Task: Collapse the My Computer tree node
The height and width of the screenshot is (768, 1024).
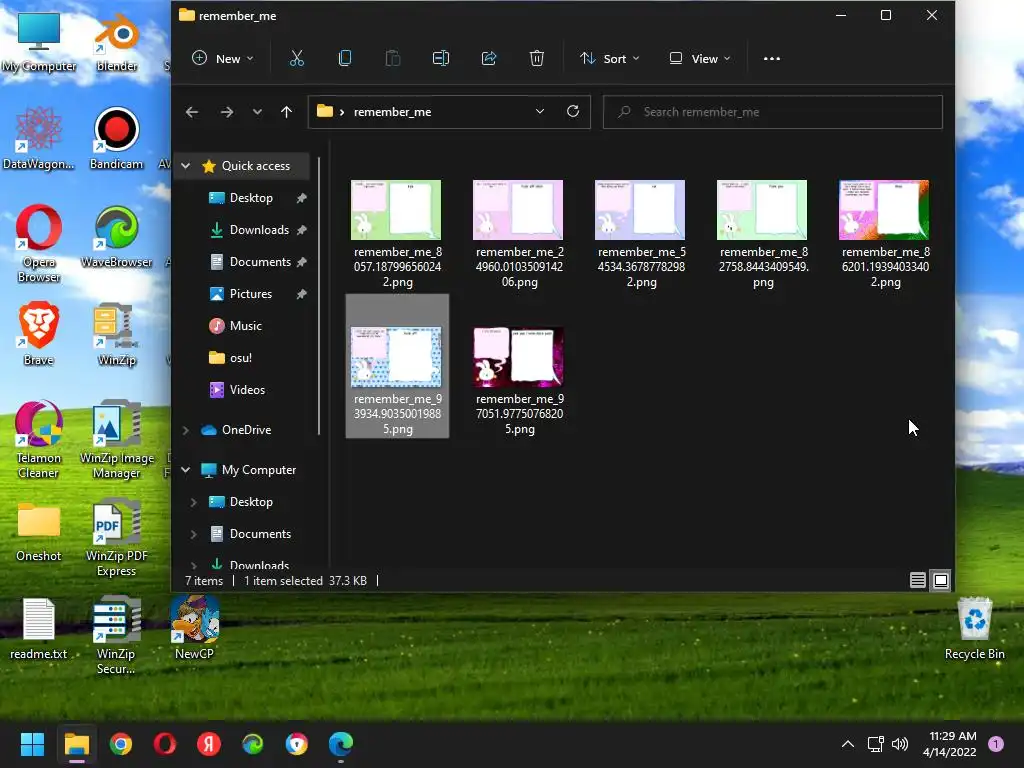Action: 185,470
